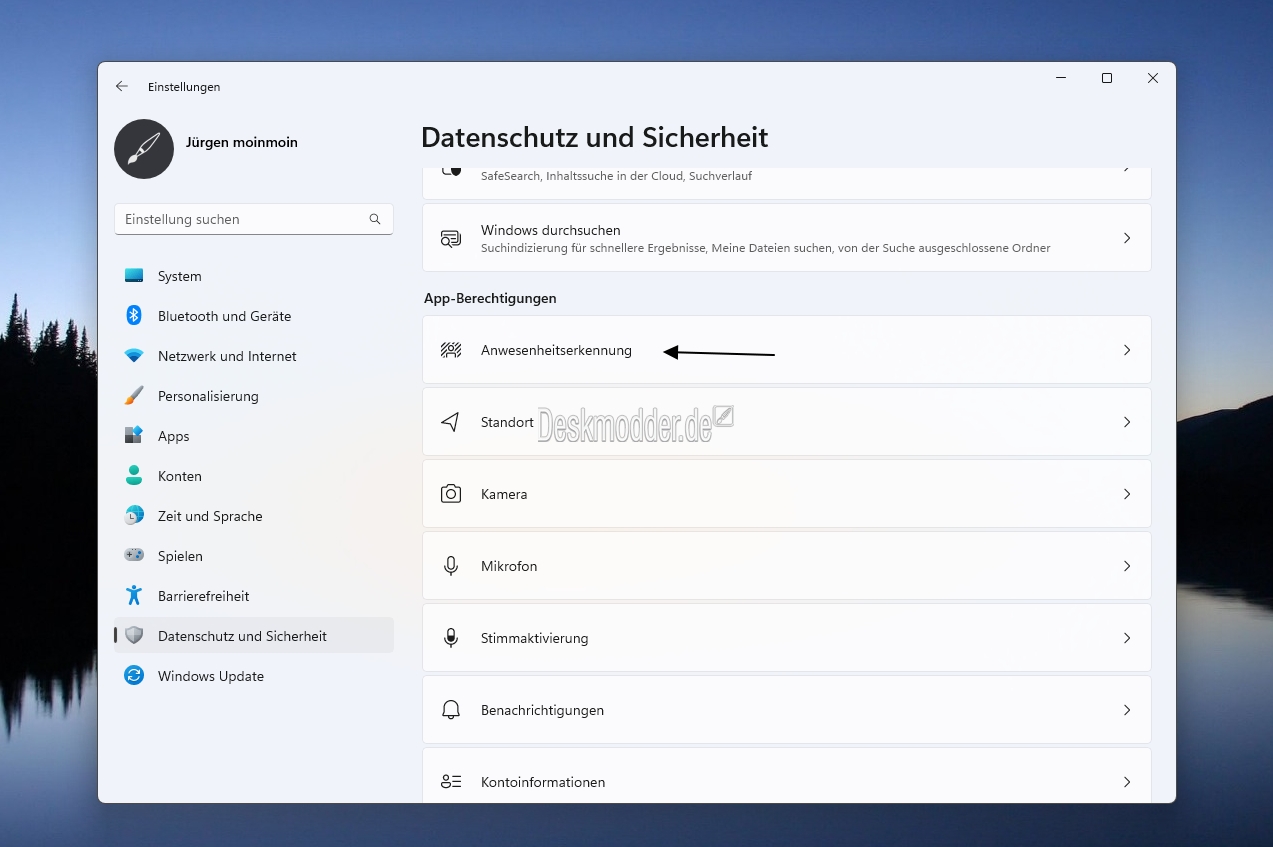1273x847 pixels.
Task: Click the user avatar picture
Action: 144,149
